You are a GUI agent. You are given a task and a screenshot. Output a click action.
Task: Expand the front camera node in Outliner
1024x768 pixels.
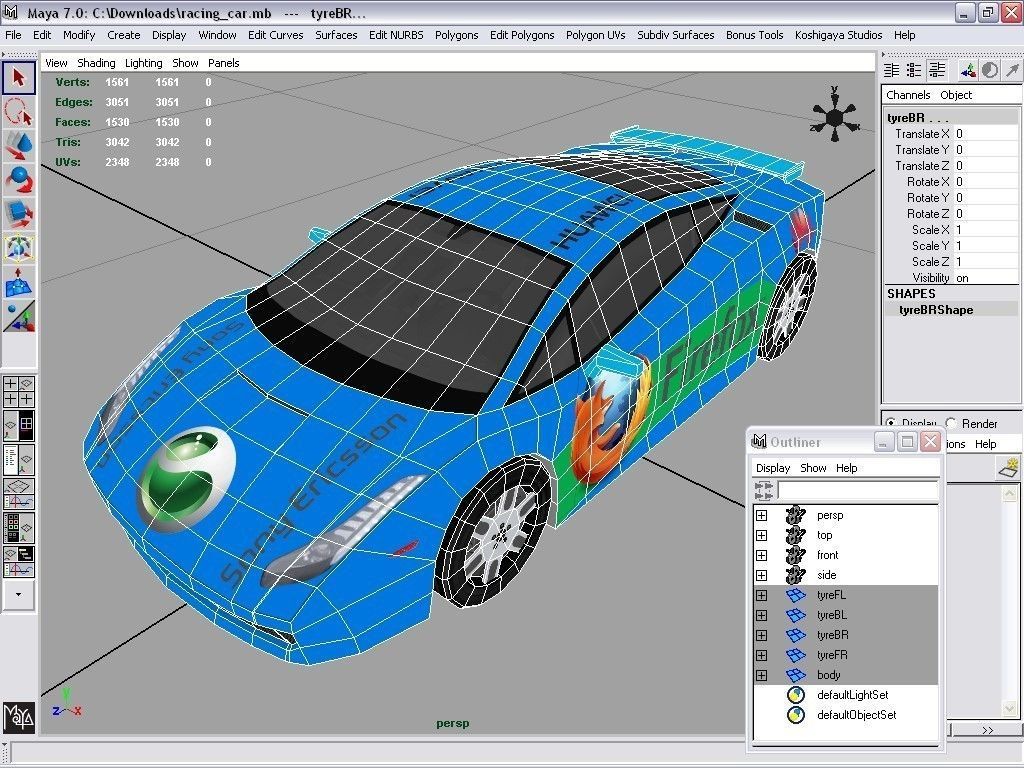(761, 555)
